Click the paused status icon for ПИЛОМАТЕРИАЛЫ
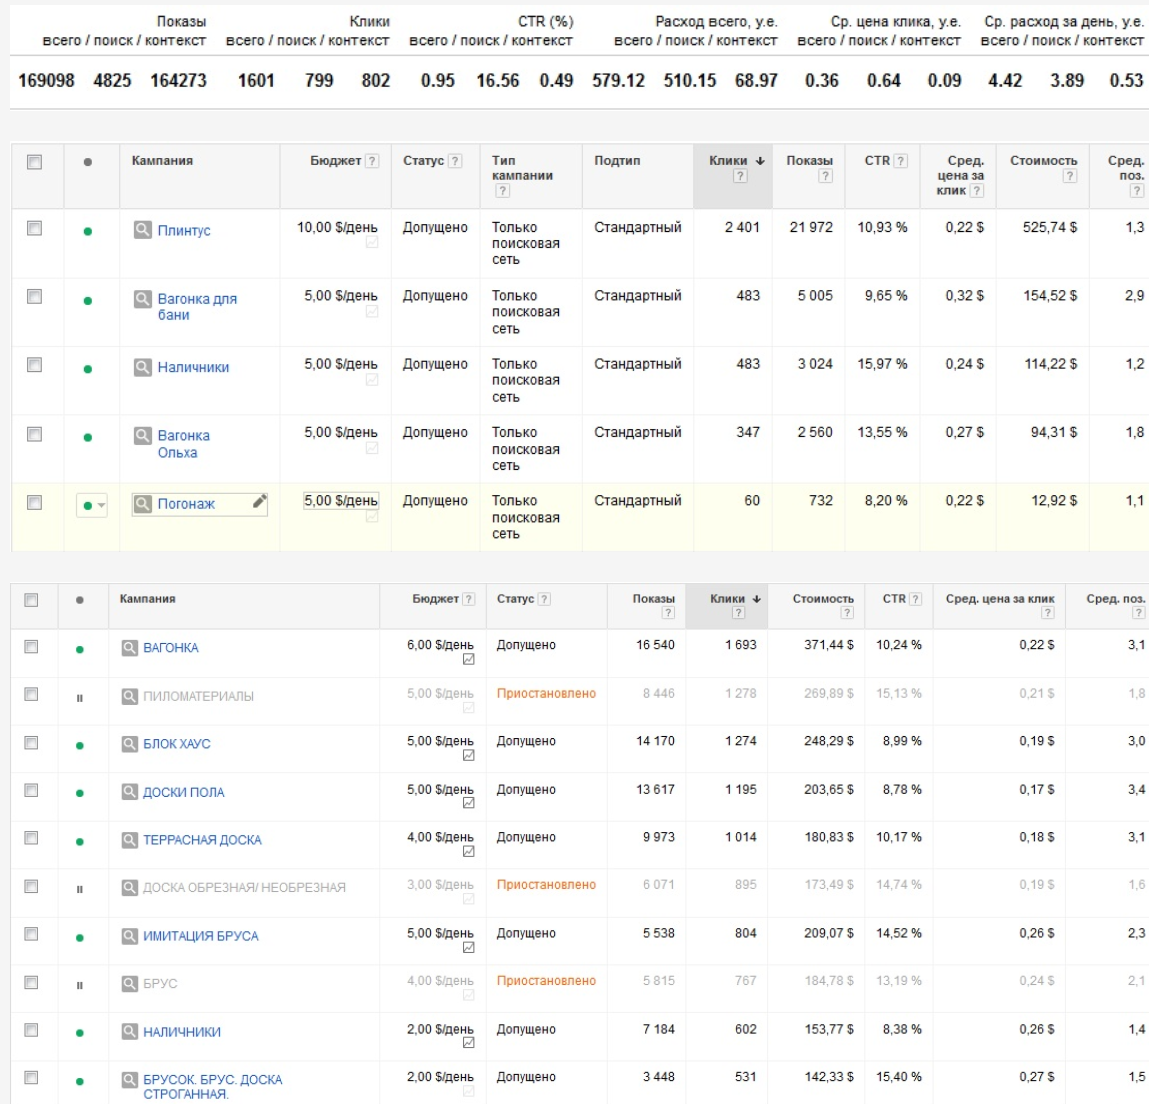The height and width of the screenshot is (1104, 1149). pyautogui.click(x=80, y=698)
